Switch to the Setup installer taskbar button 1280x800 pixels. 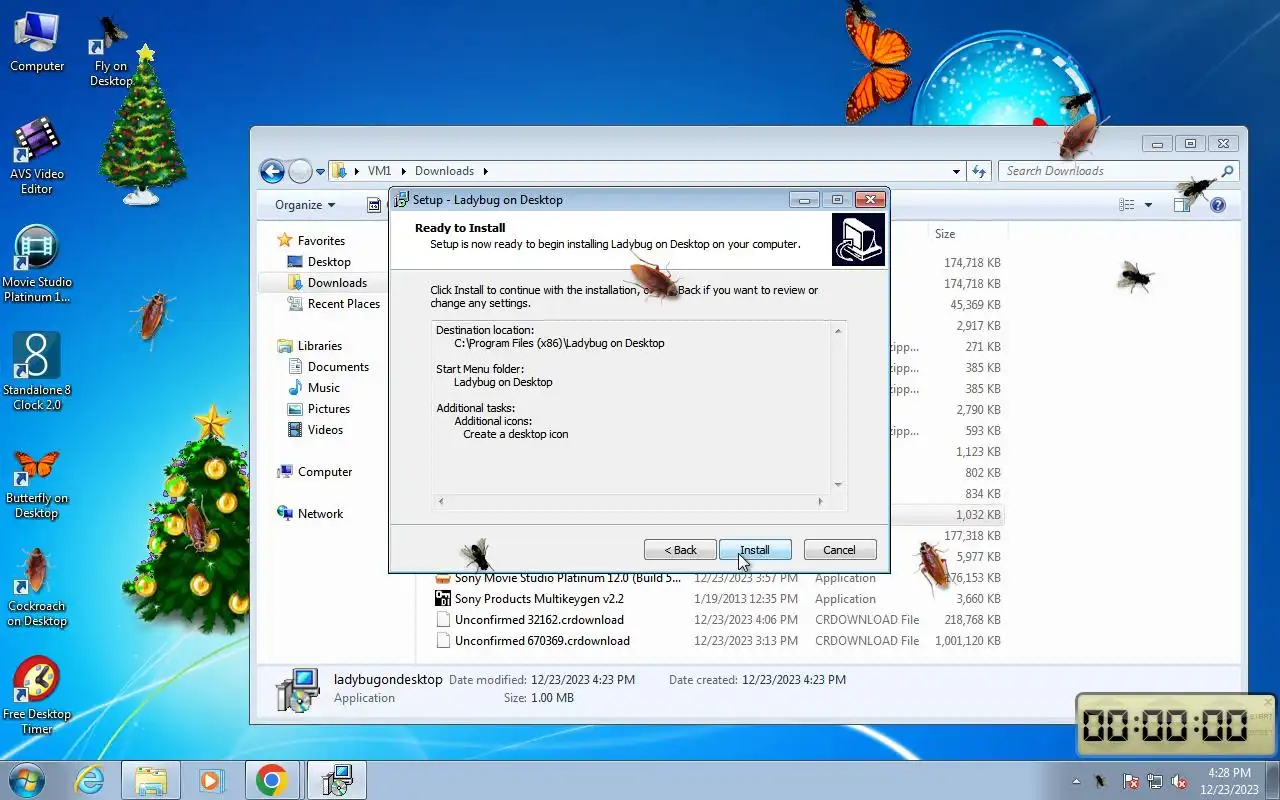pos(337,780)
